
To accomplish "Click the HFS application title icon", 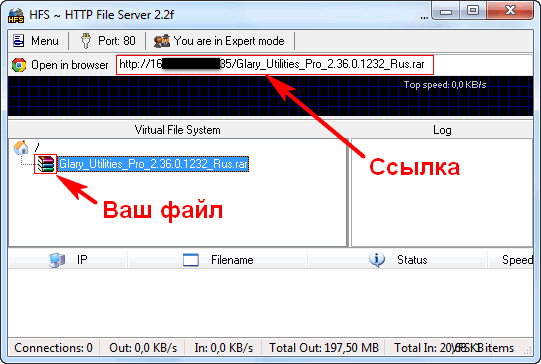I will pyautogui.click(x=16, y=15).
